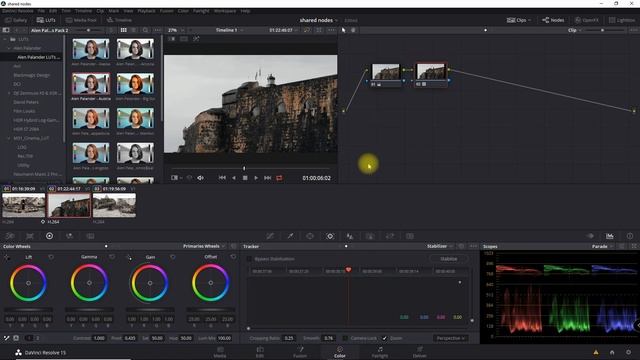This screenshot has width=640, height=360.
Task: Open the Sizing palette icon
Action: [390, 236]
